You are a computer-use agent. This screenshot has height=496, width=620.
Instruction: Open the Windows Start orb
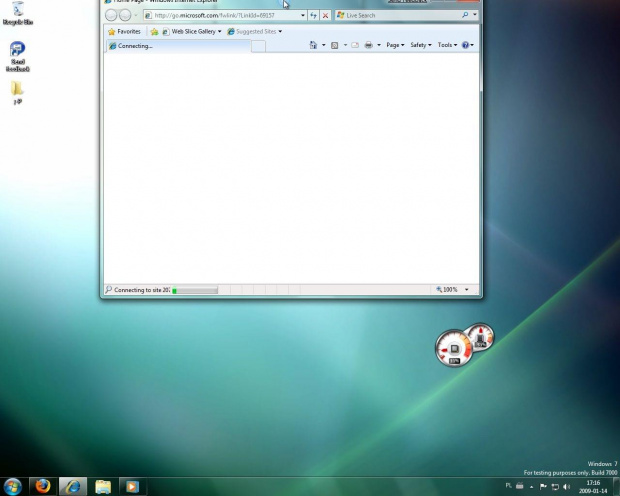click(13, 487)
